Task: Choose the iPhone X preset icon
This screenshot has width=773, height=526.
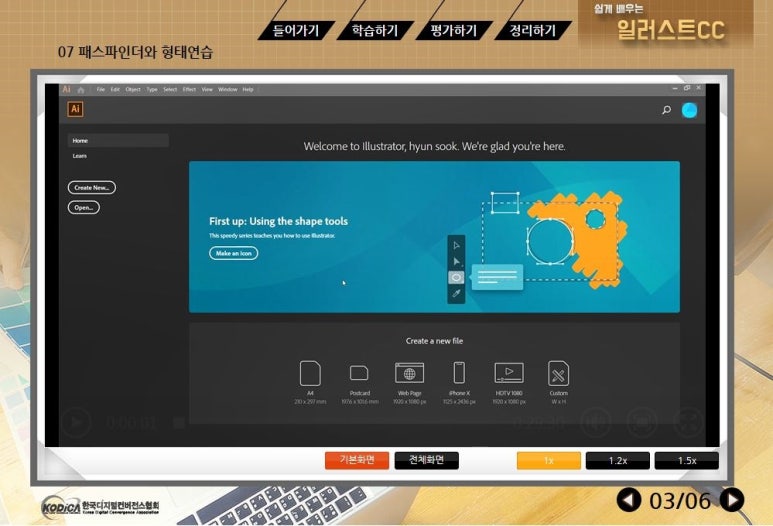Action: tap(459, 373)
